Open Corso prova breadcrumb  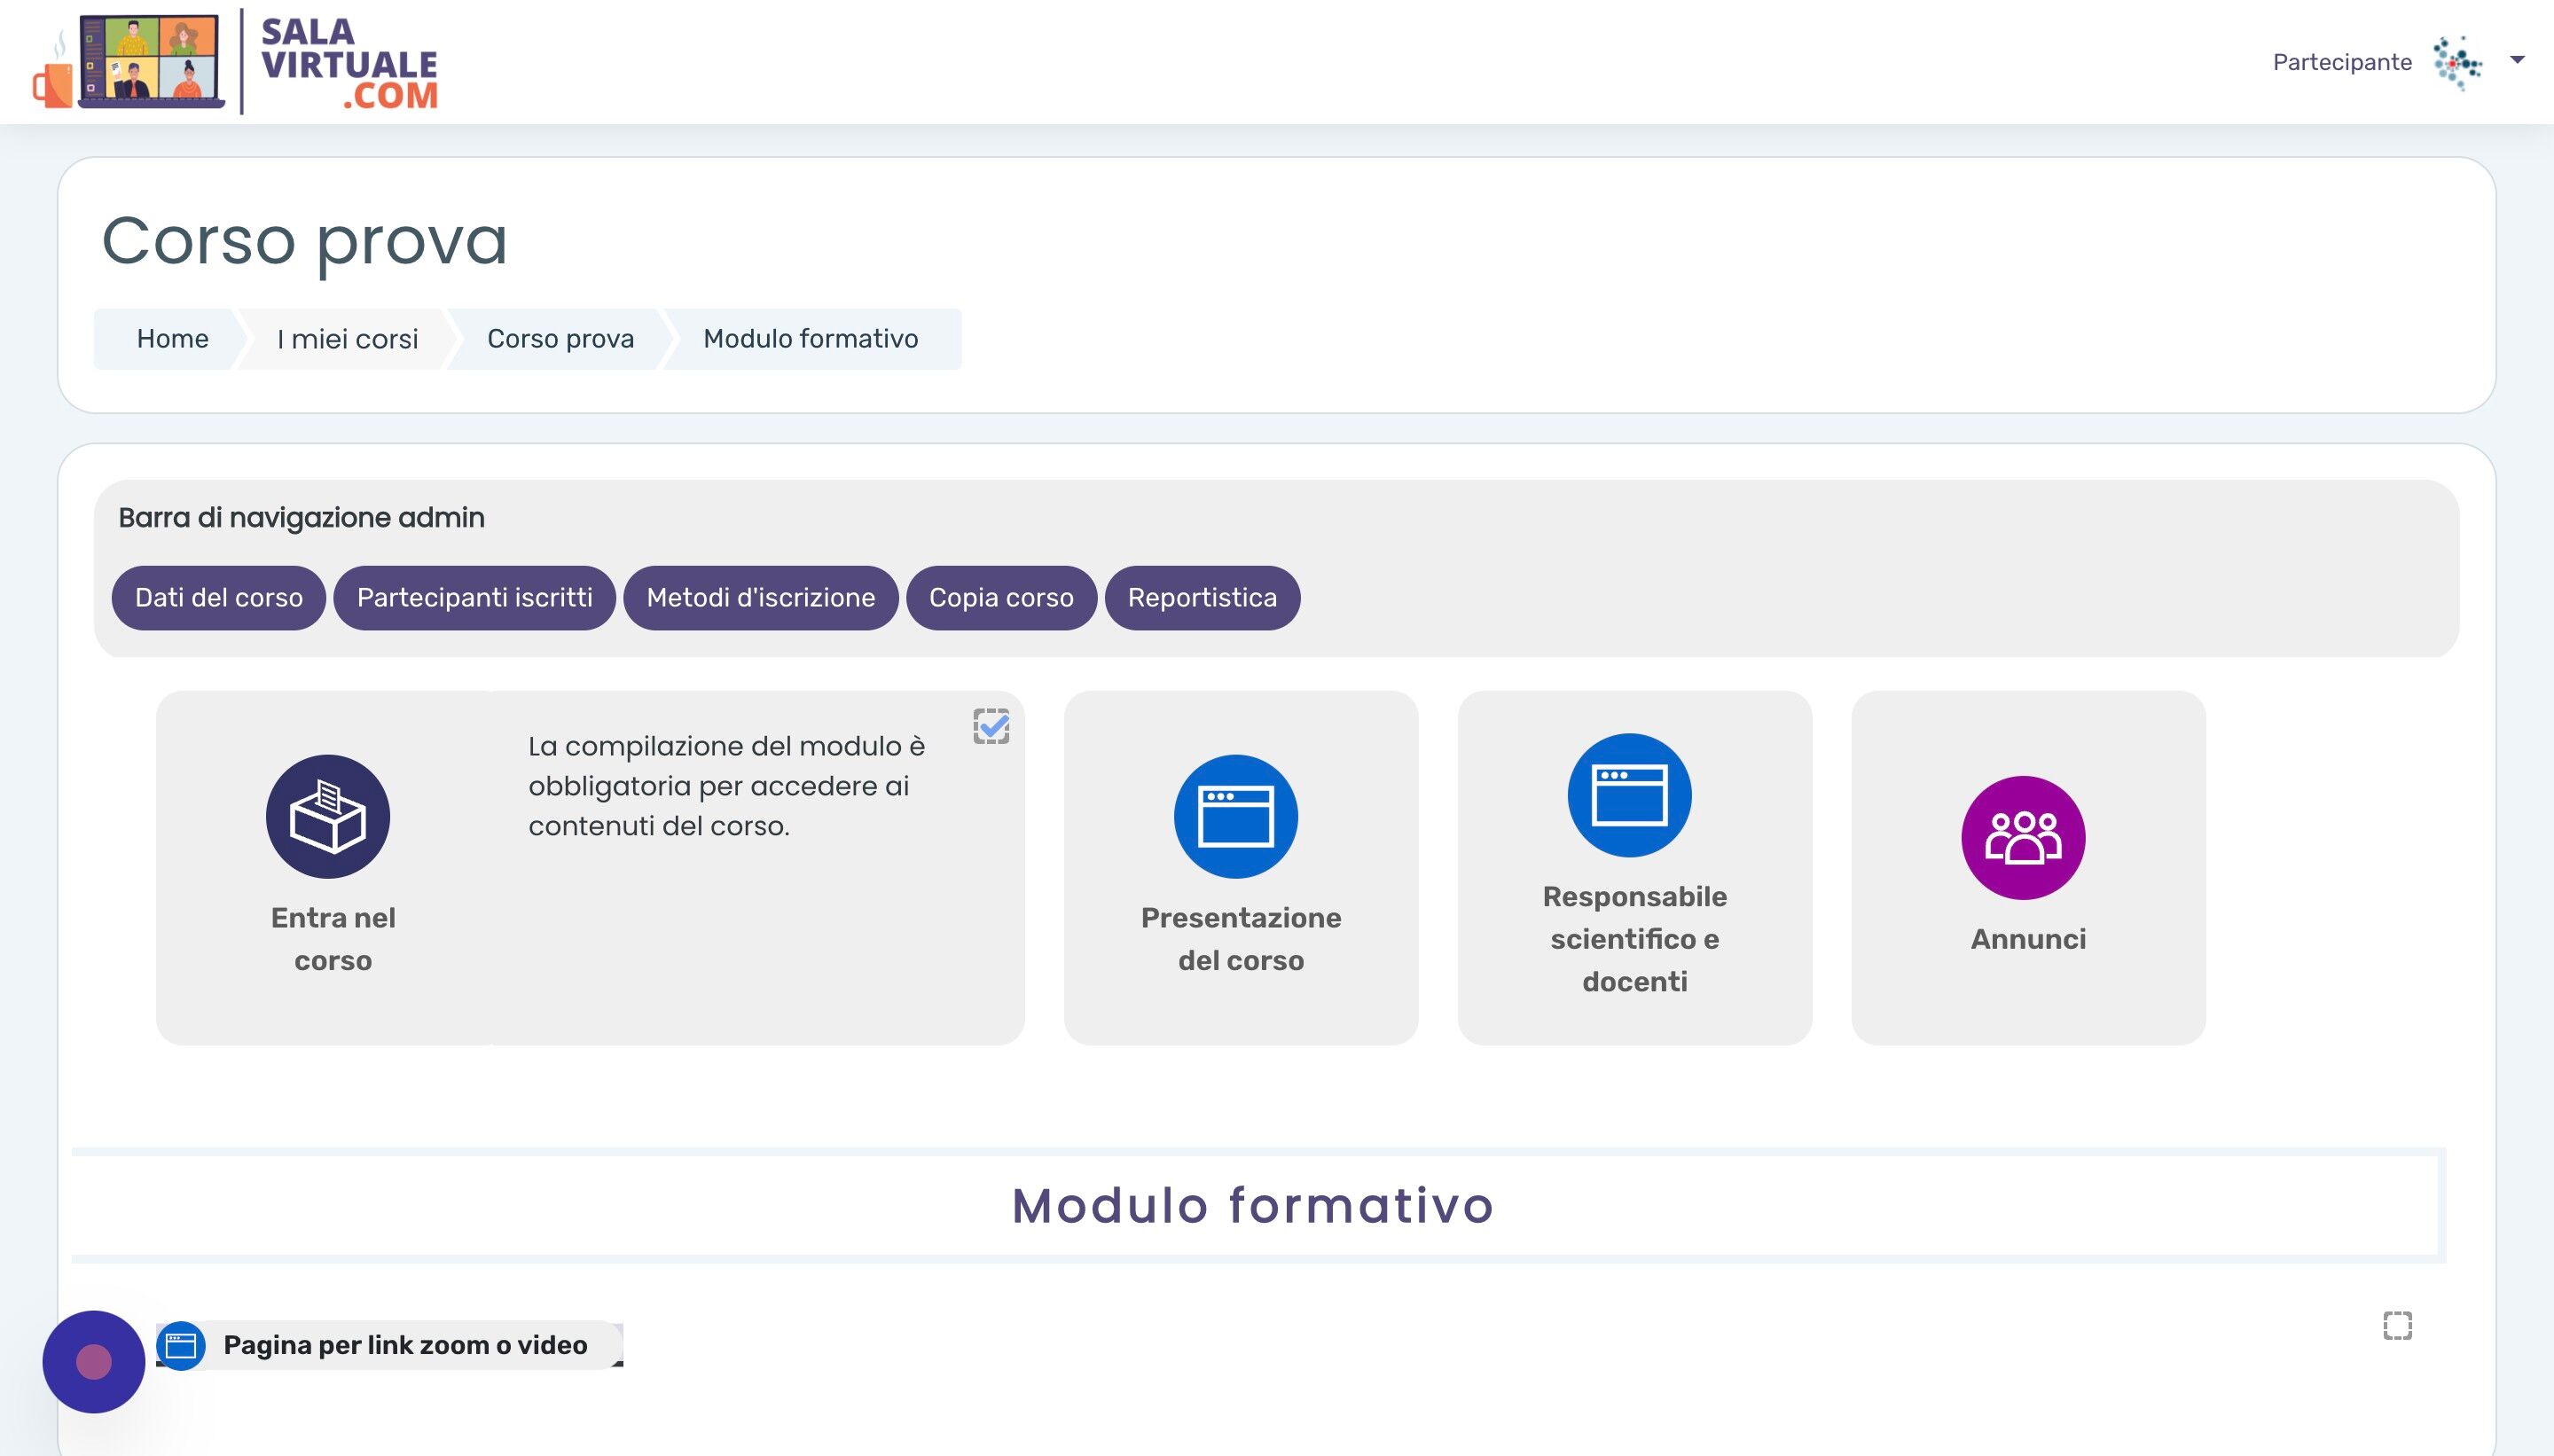point(560,339)
